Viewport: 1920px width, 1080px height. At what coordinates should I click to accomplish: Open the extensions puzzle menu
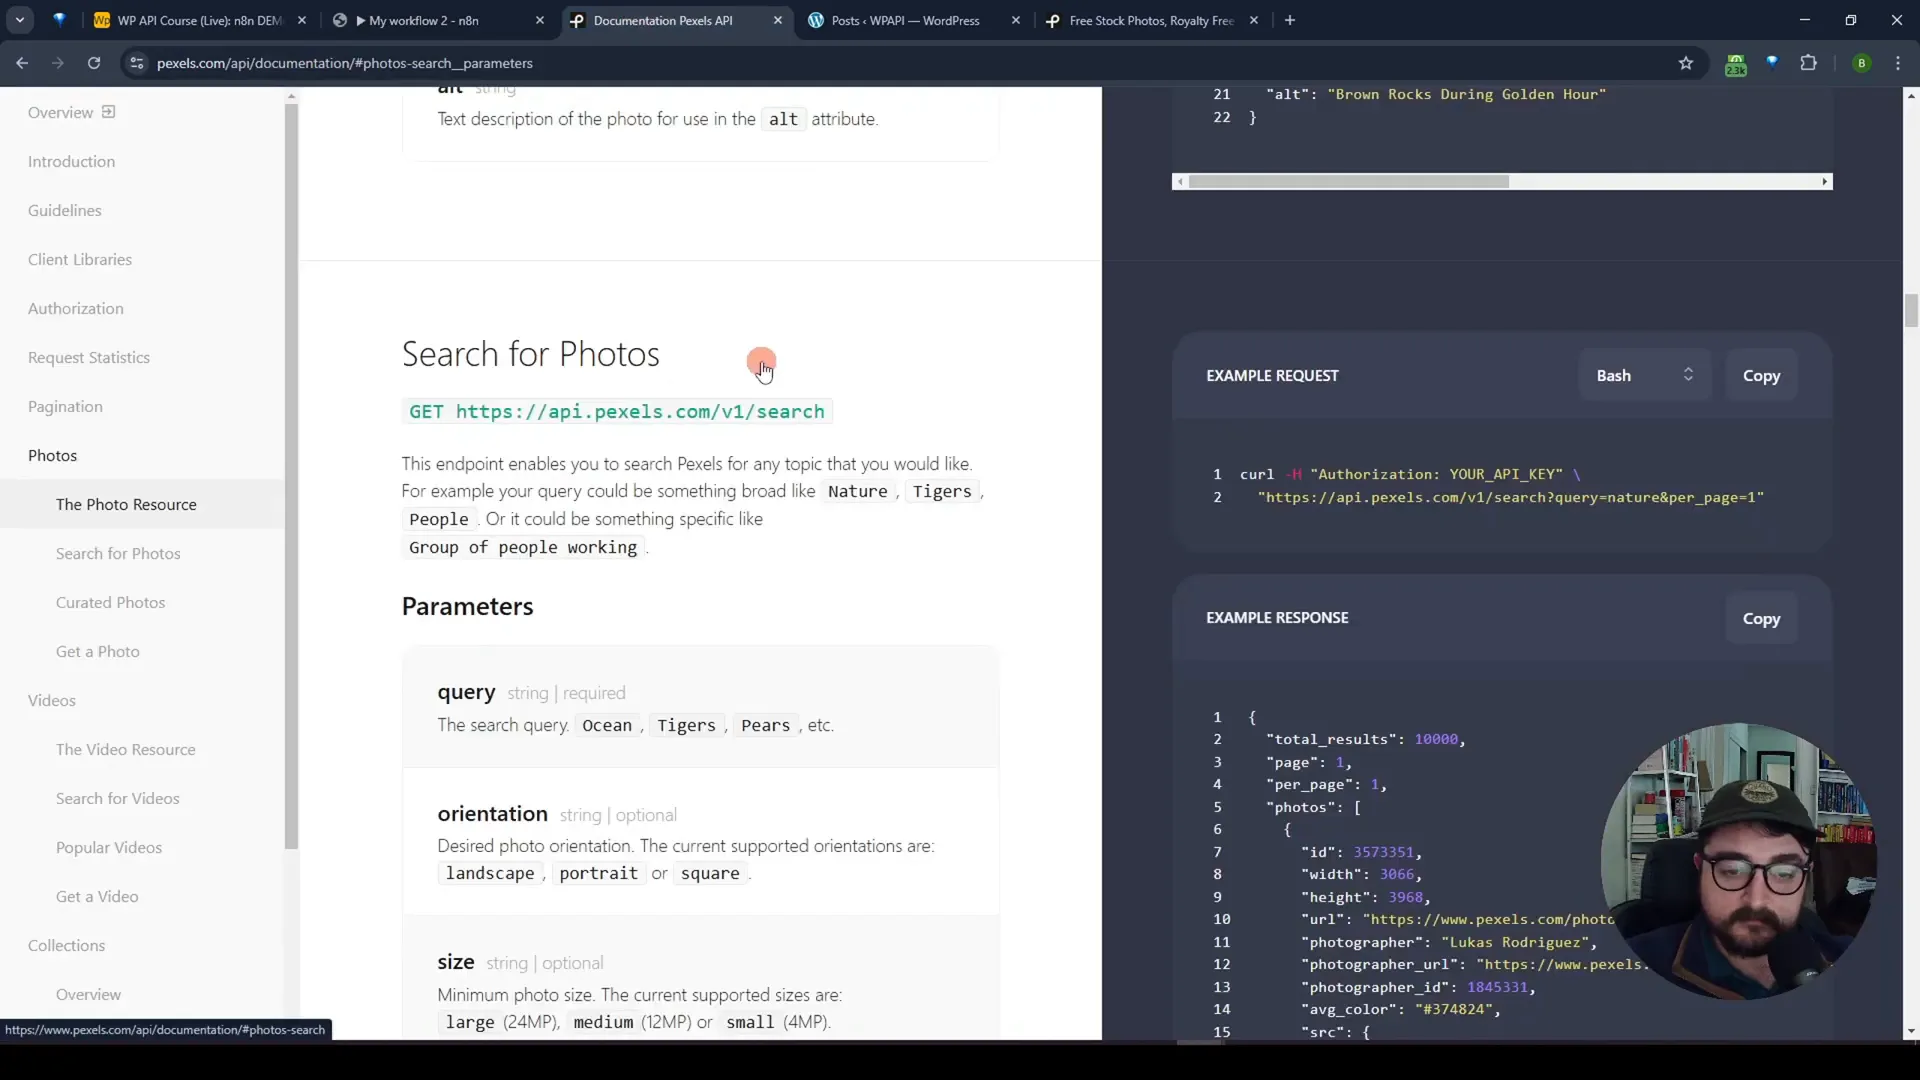click(x=1808, y=63)
